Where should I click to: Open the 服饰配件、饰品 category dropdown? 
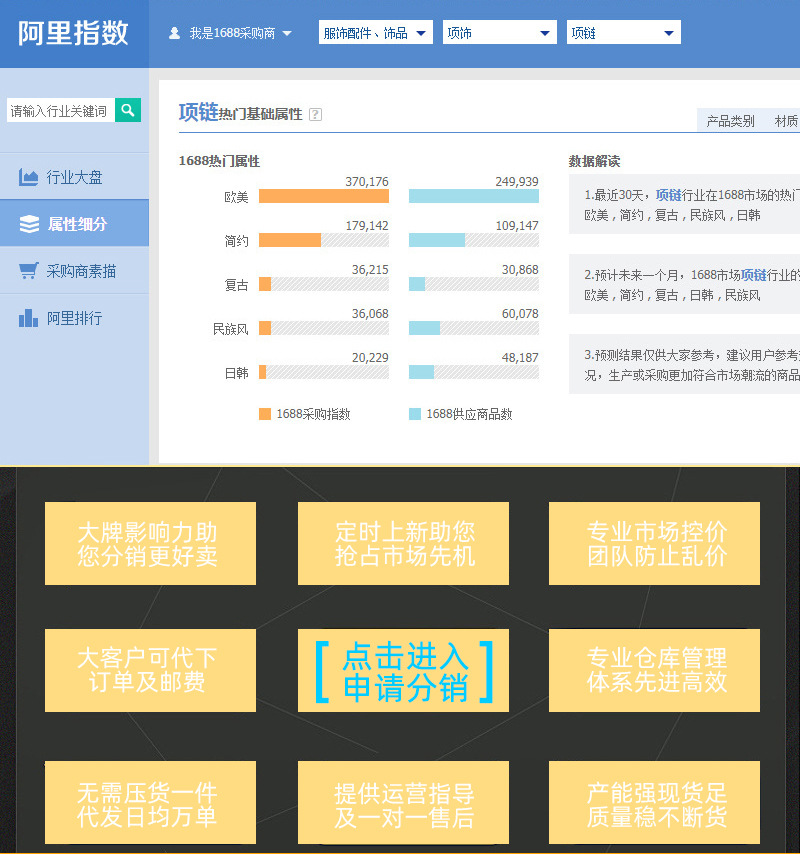376,33
